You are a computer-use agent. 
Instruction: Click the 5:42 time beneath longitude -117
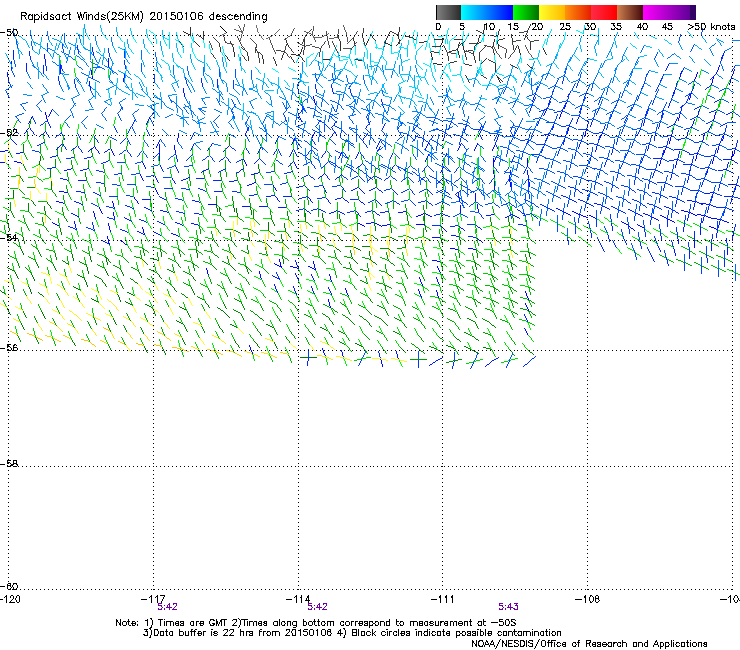tap(168, 607)
